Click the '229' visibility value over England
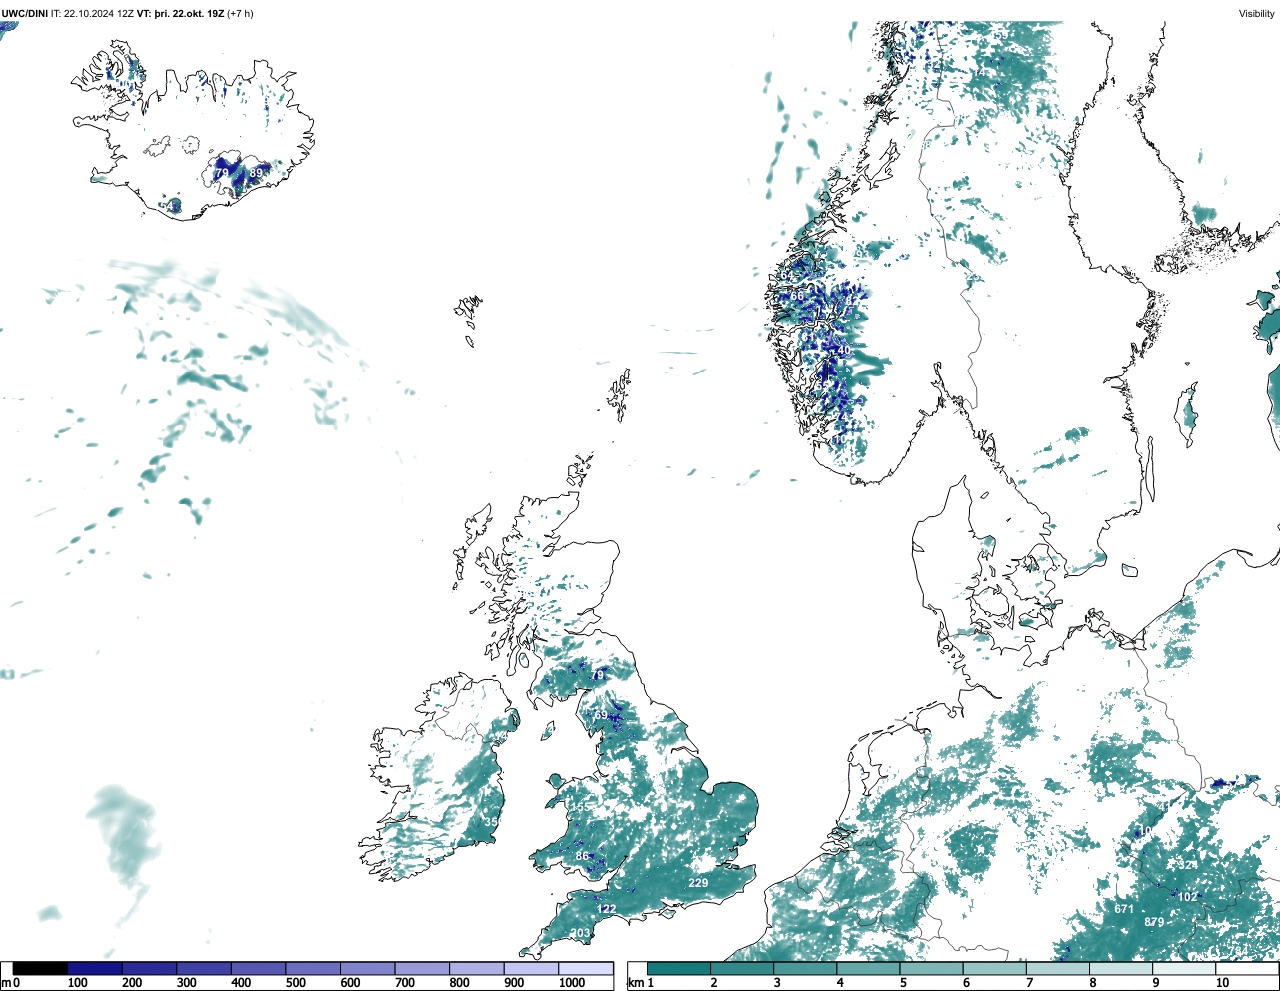The image size is (1280, 991). pyautogui.click(x=698, y=883)
